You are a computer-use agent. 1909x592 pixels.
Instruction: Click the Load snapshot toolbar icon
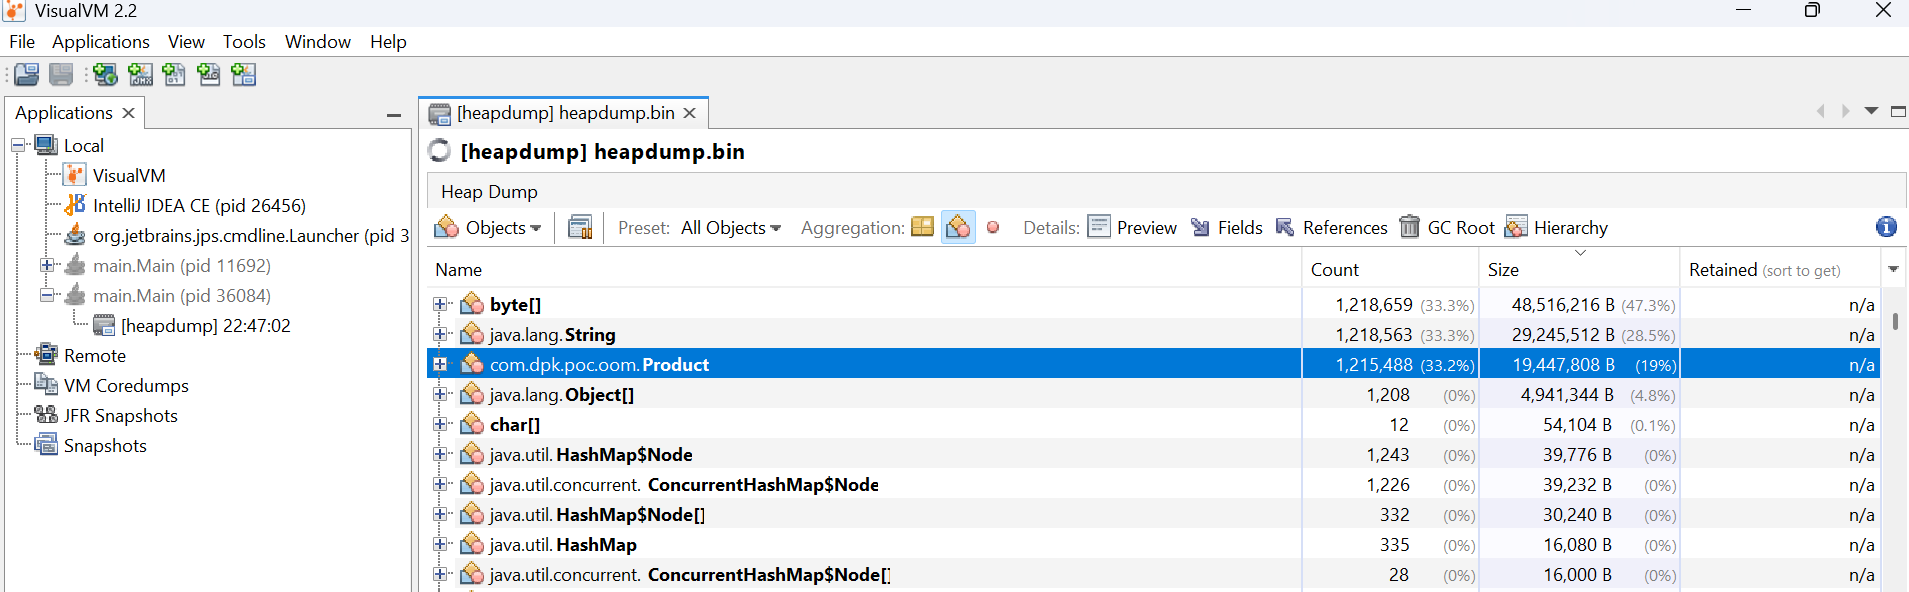coord(27,75)
